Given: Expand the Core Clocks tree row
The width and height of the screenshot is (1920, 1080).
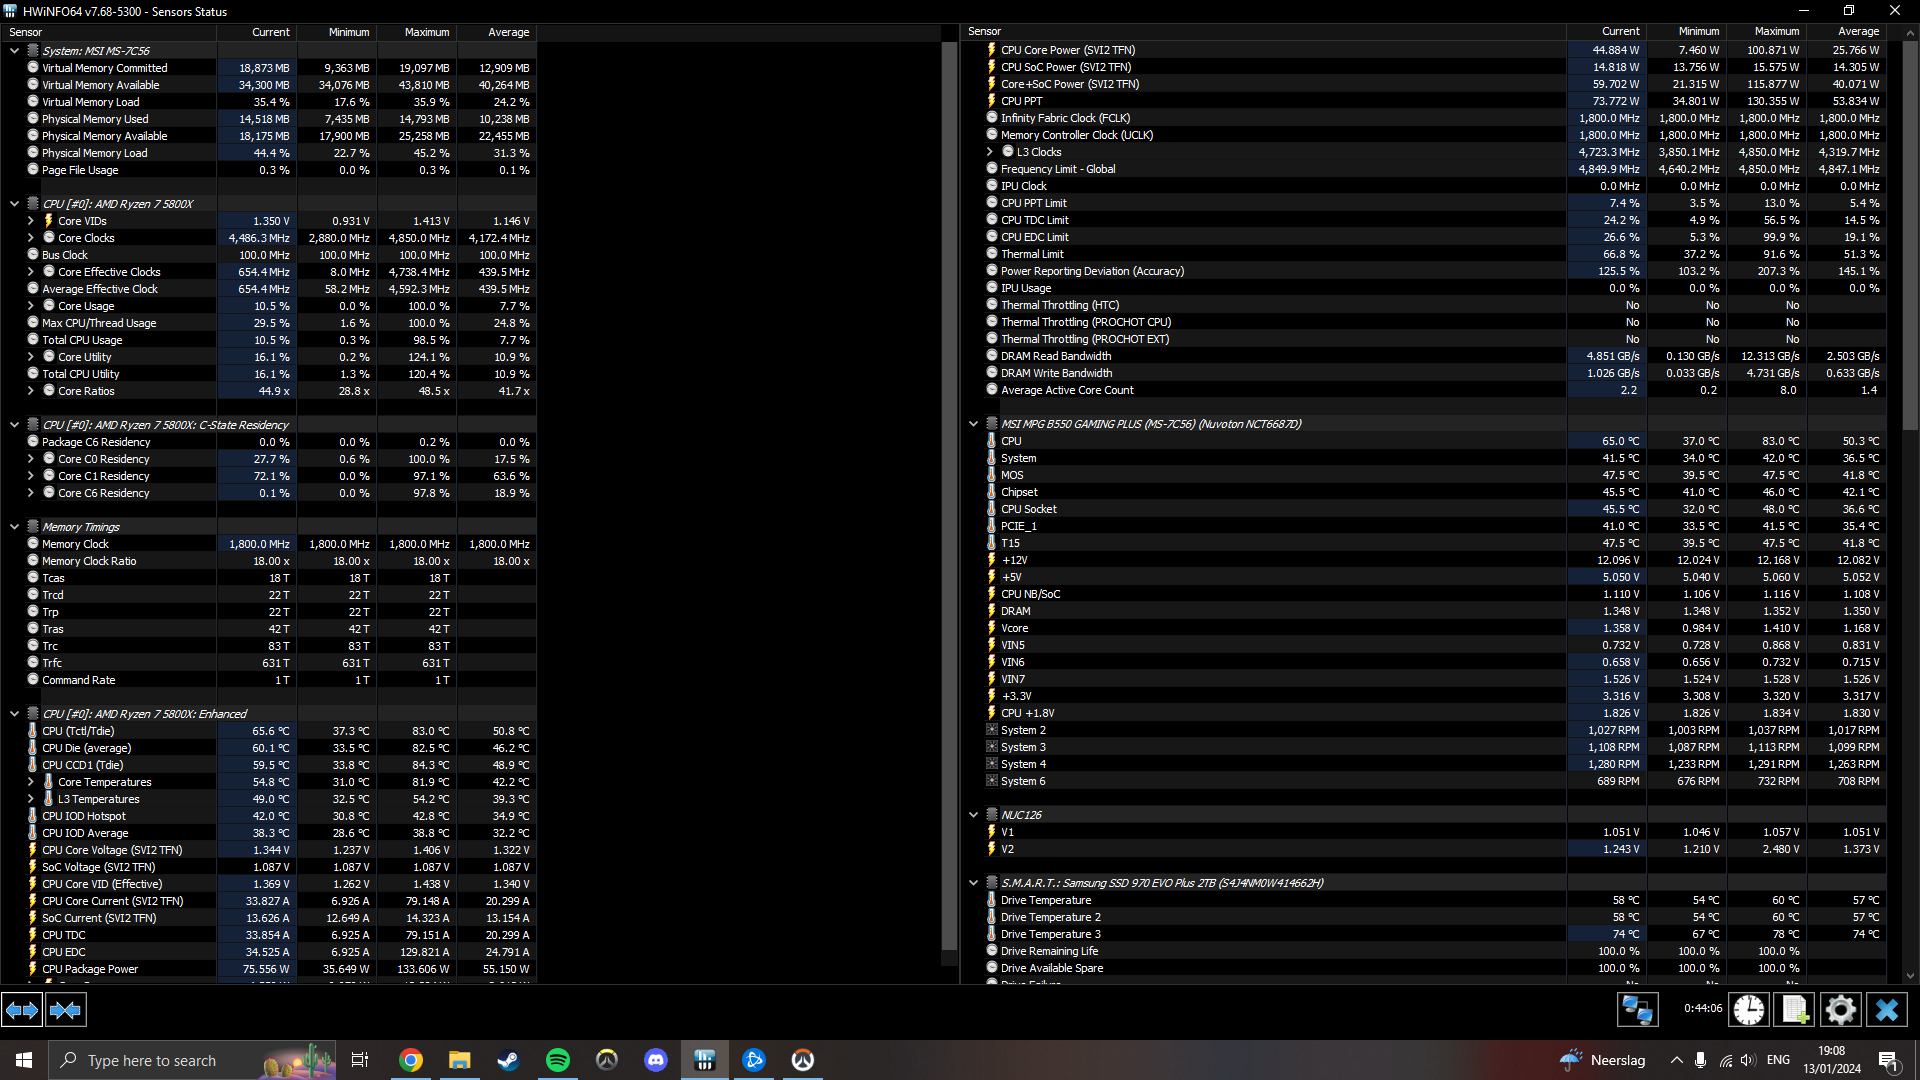Looking at the screenshot, I should click(30, 238).
